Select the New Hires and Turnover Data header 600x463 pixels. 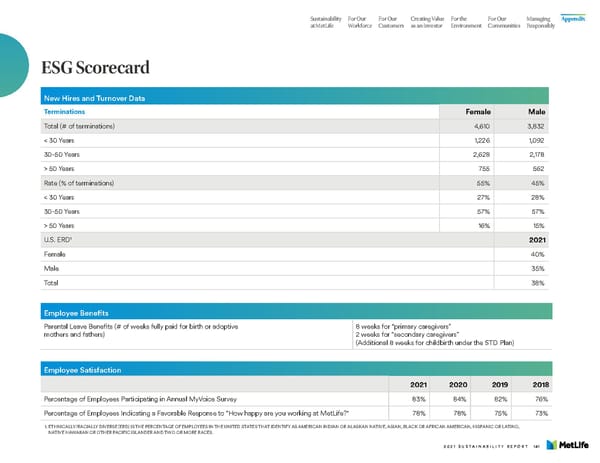coord(95,97)
